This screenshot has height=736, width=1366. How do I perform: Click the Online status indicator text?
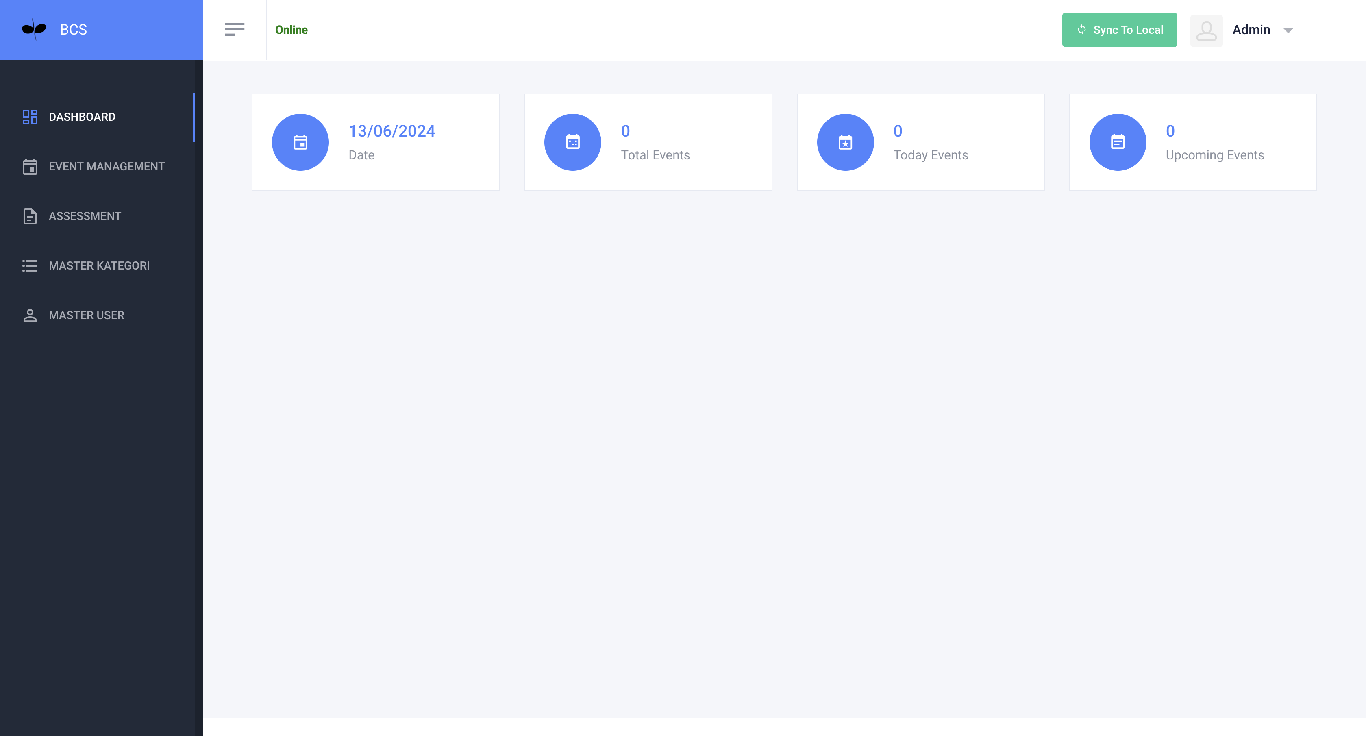[x=291, y=30]
